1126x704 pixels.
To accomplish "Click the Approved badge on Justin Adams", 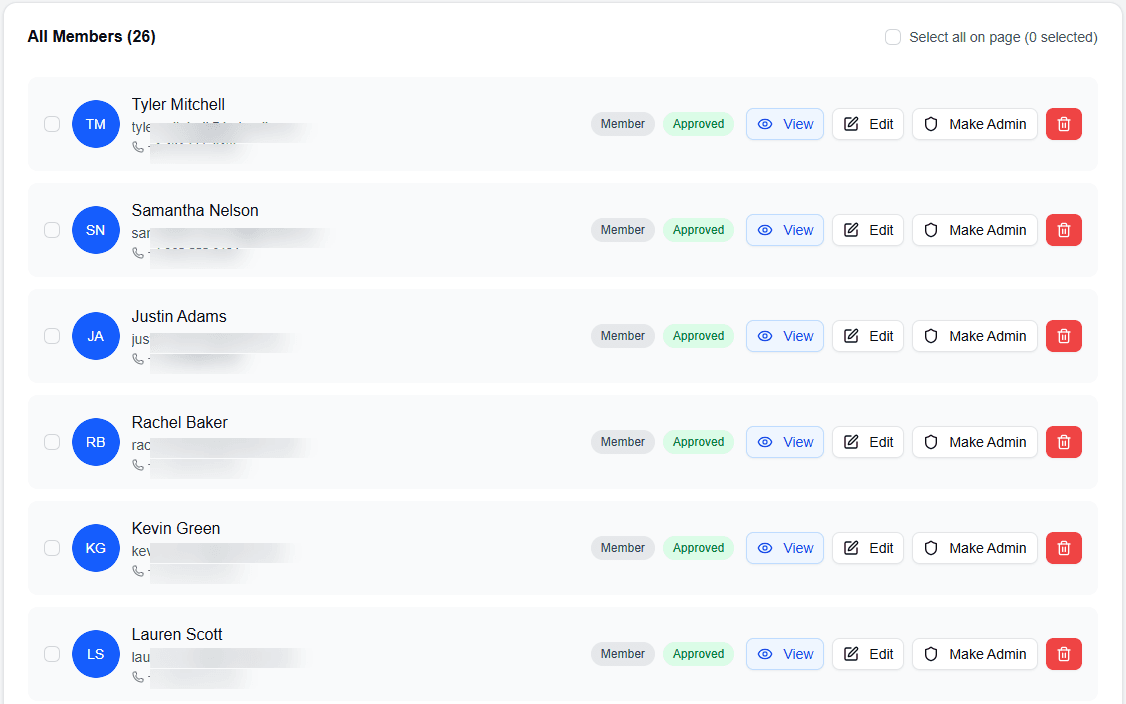I will click(698, 336).
